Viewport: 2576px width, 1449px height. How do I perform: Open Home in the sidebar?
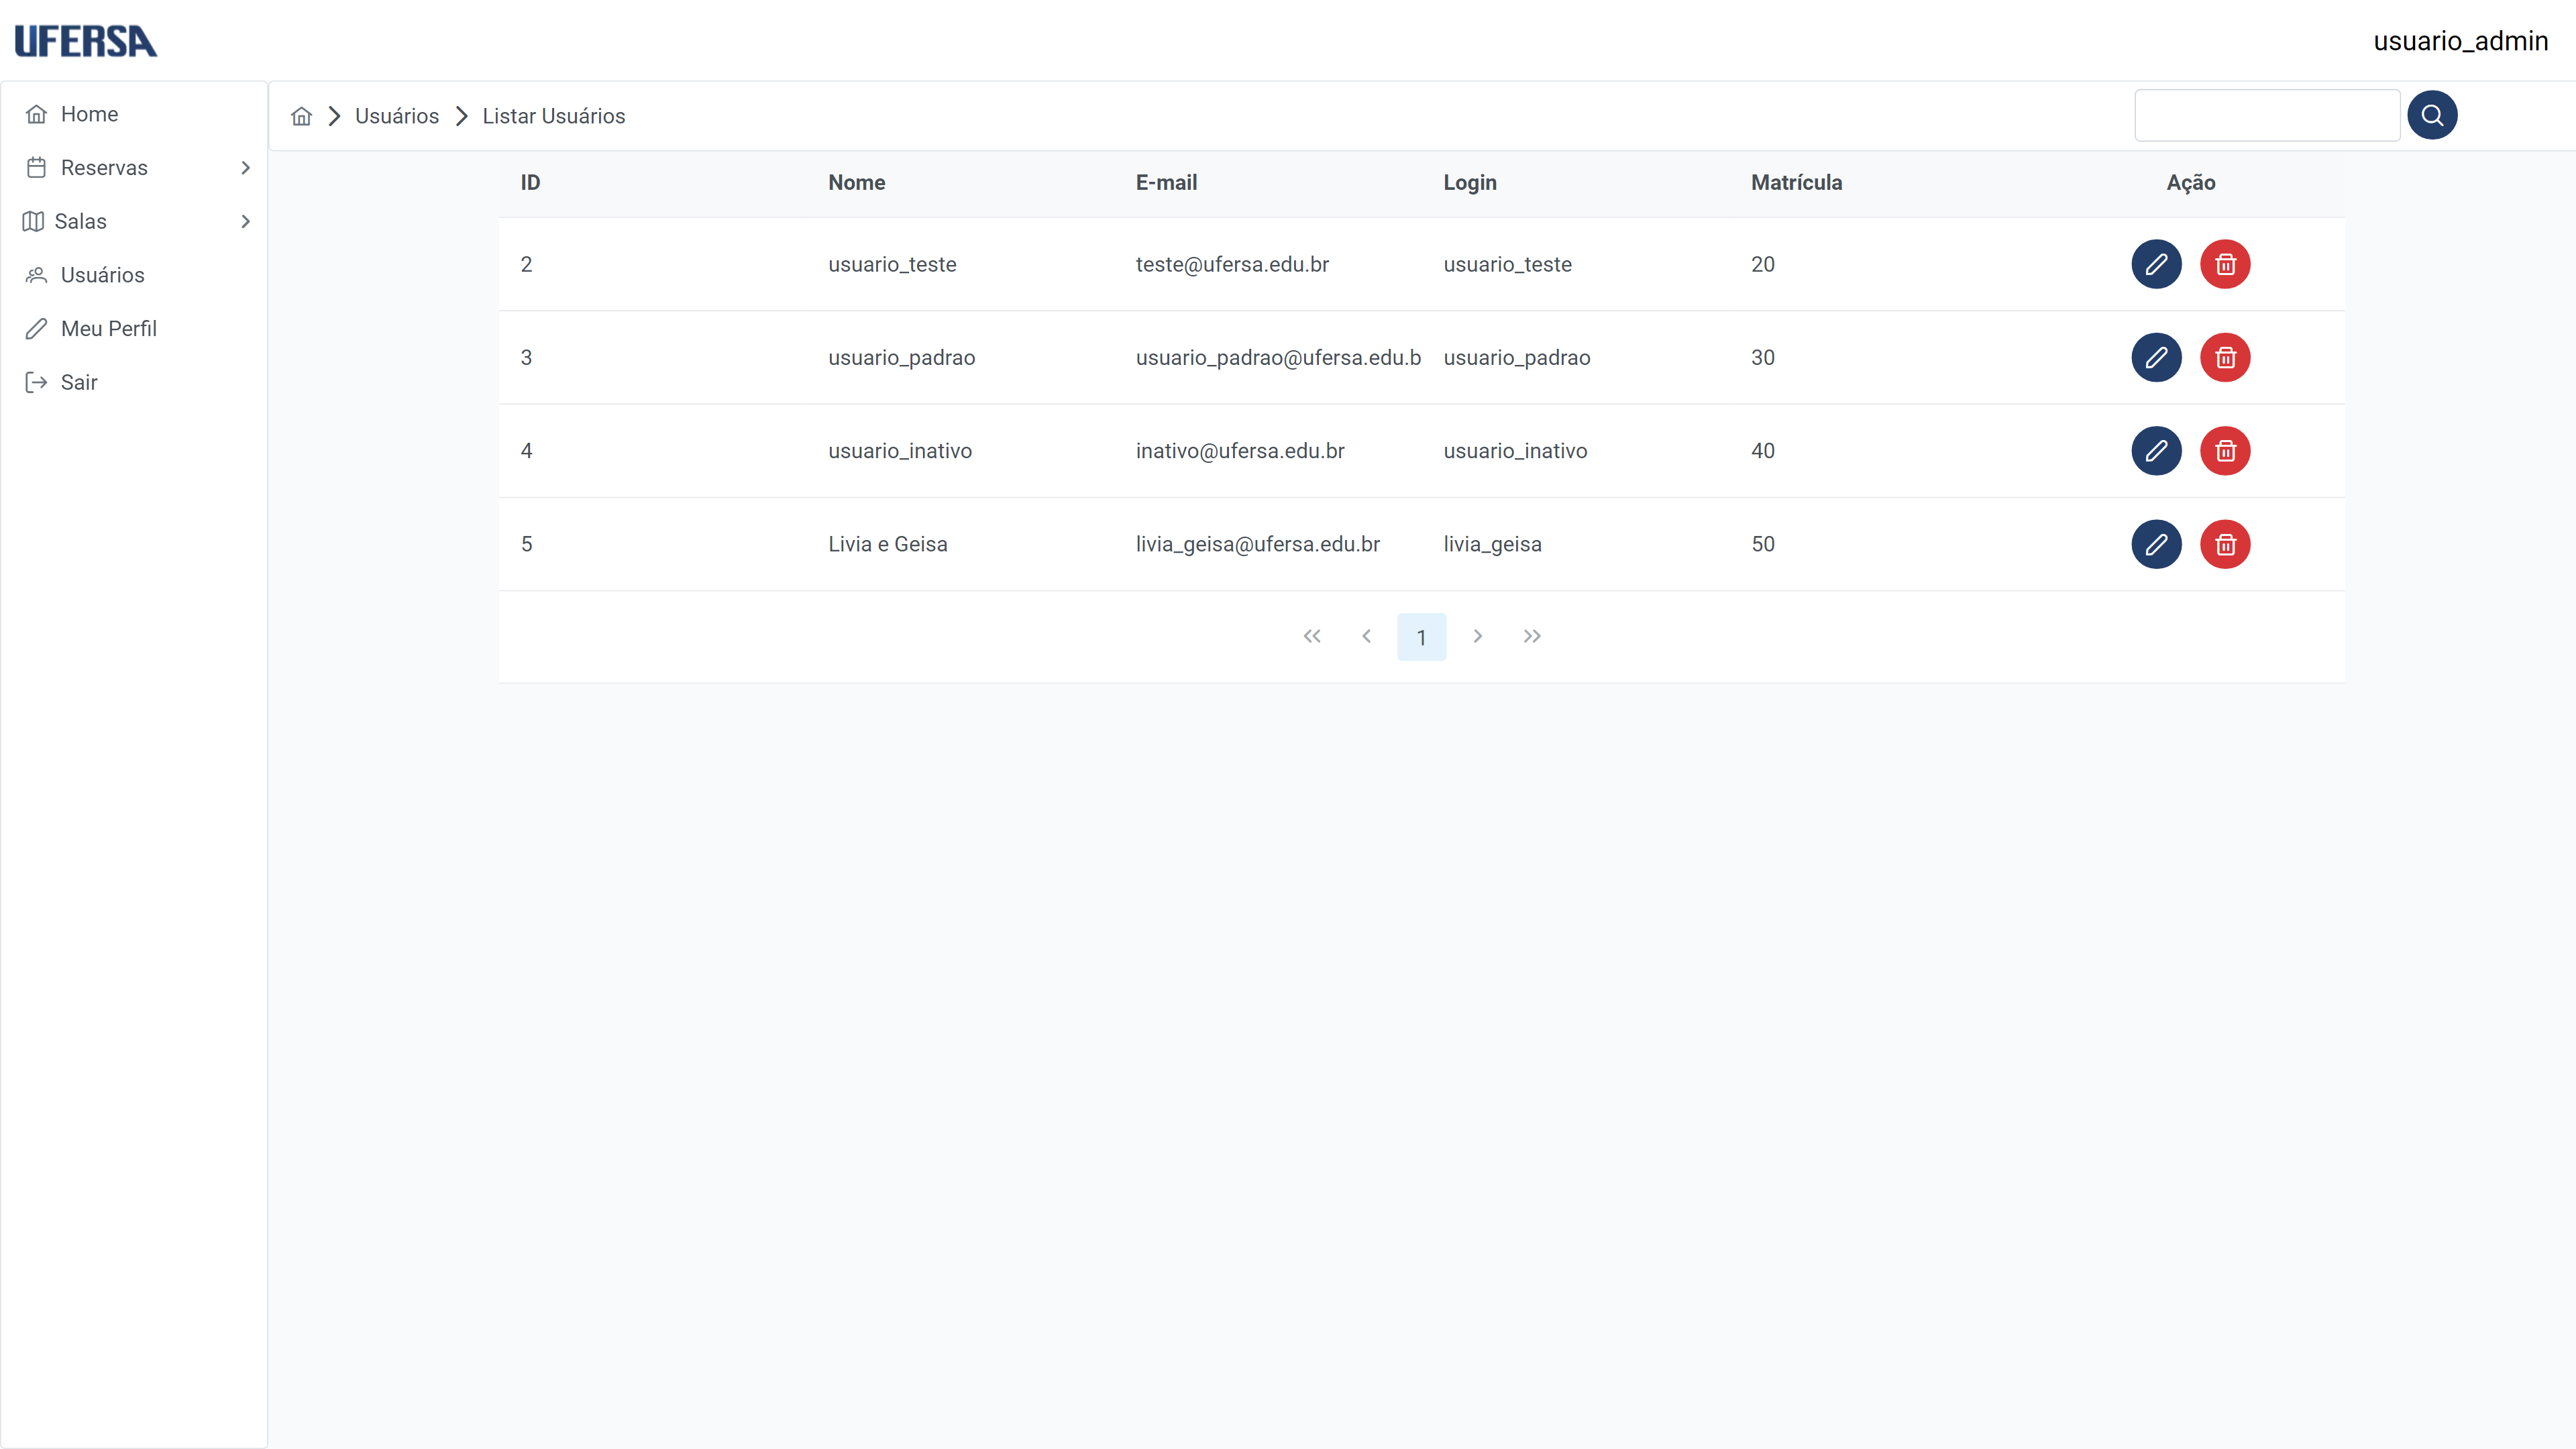(x=134, y=114)
